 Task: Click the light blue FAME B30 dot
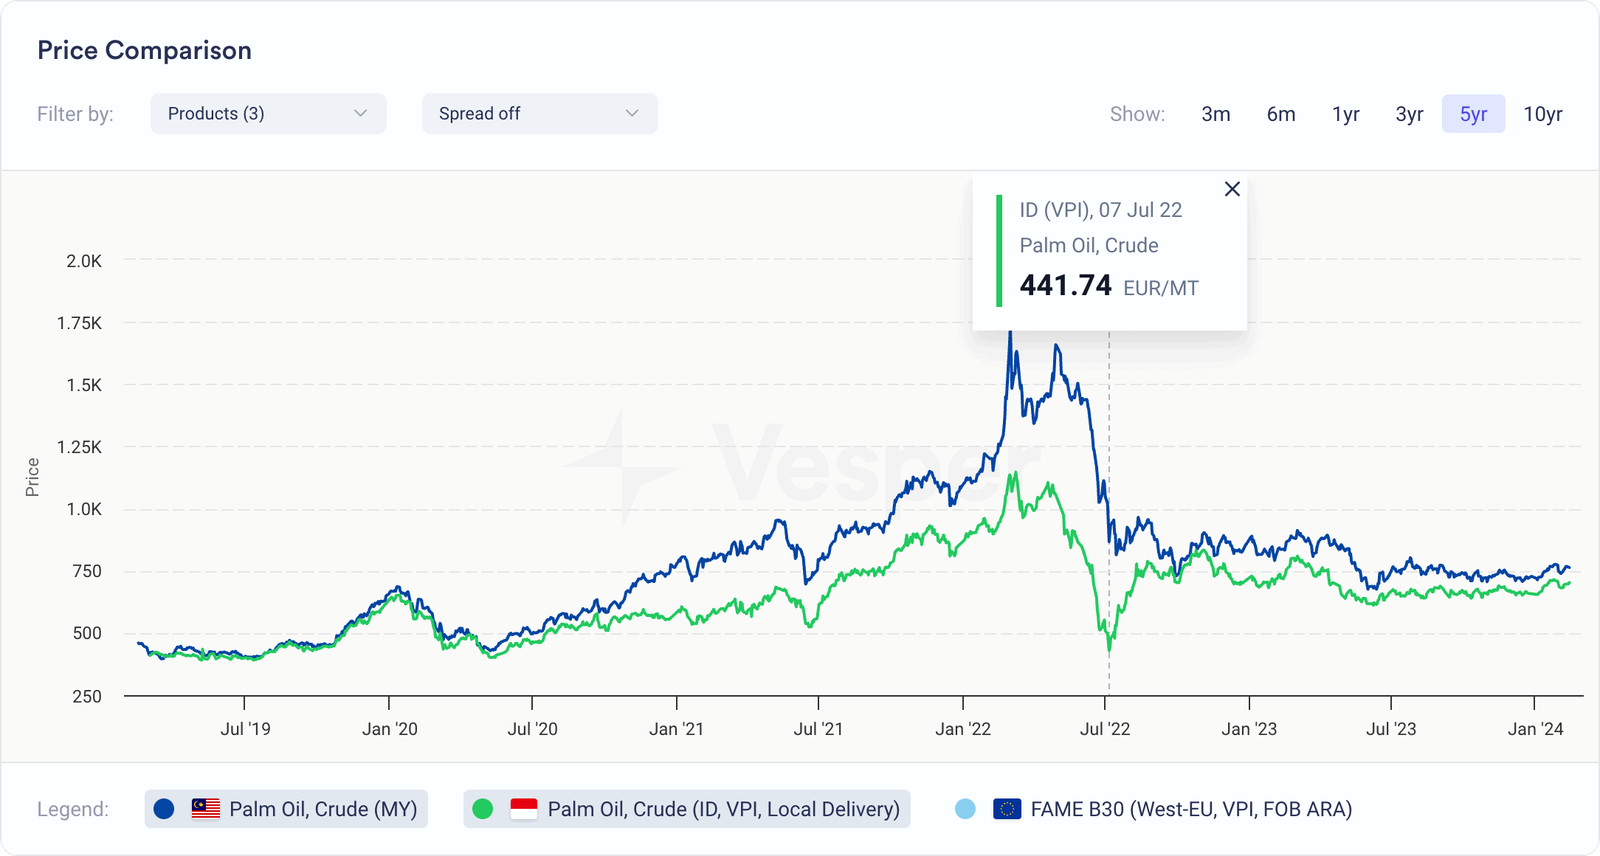965,809
